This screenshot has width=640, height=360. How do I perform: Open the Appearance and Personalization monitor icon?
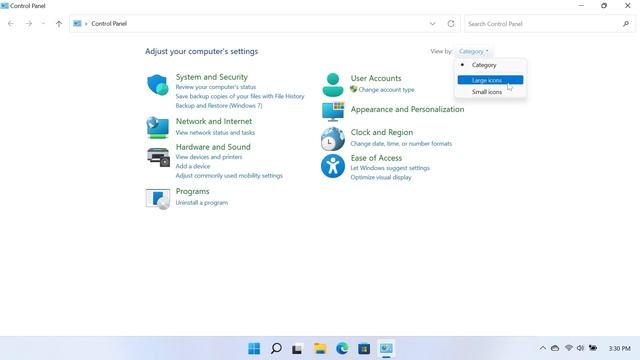pos(333,111)
